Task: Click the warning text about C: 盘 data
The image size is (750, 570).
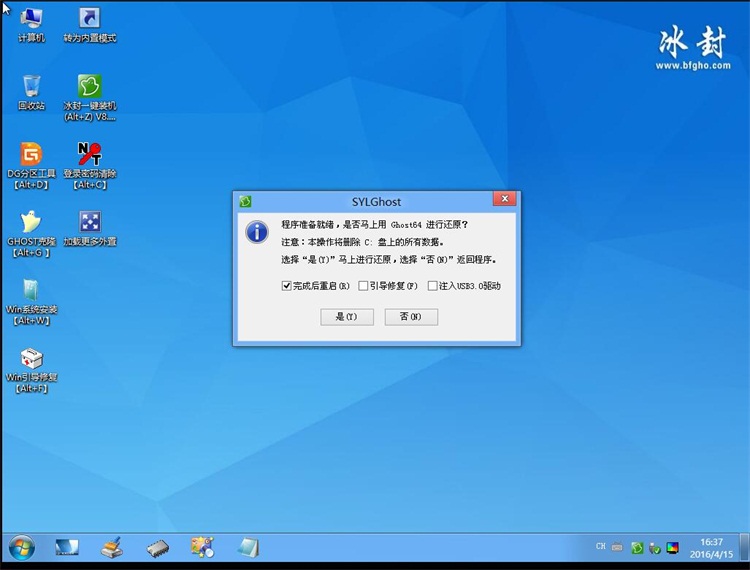Action: (x=363, y=242)
